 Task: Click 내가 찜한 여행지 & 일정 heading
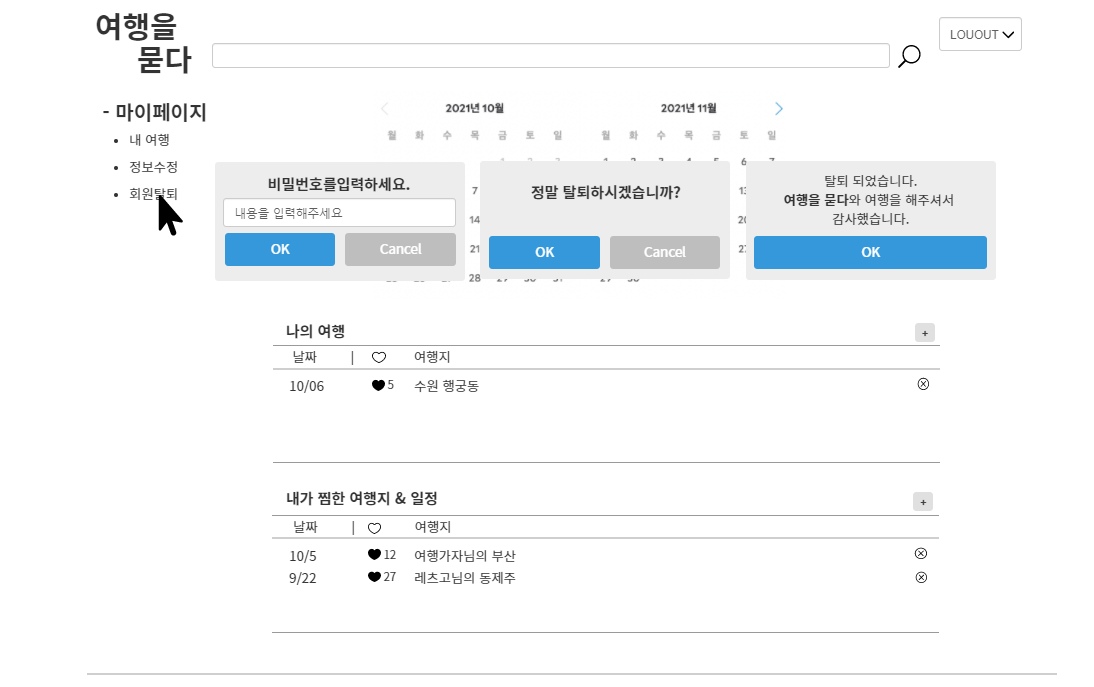point(361,499)
